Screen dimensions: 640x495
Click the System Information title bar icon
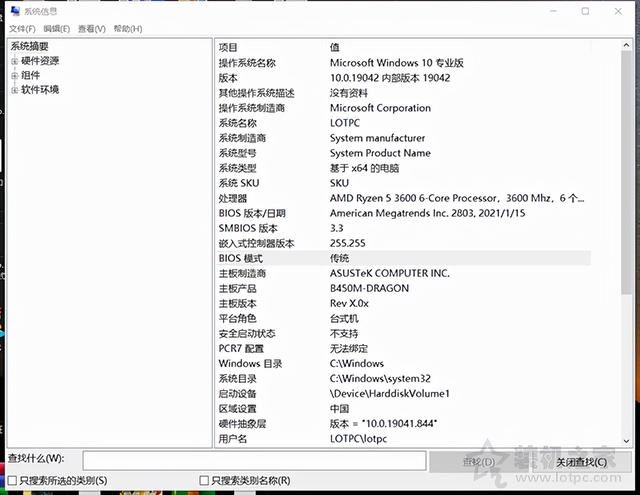point(14,11)
